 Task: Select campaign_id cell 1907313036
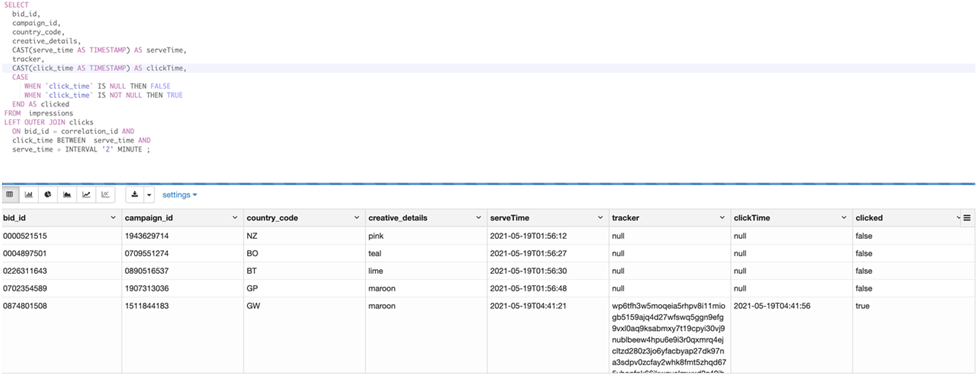tap(182, 289)
